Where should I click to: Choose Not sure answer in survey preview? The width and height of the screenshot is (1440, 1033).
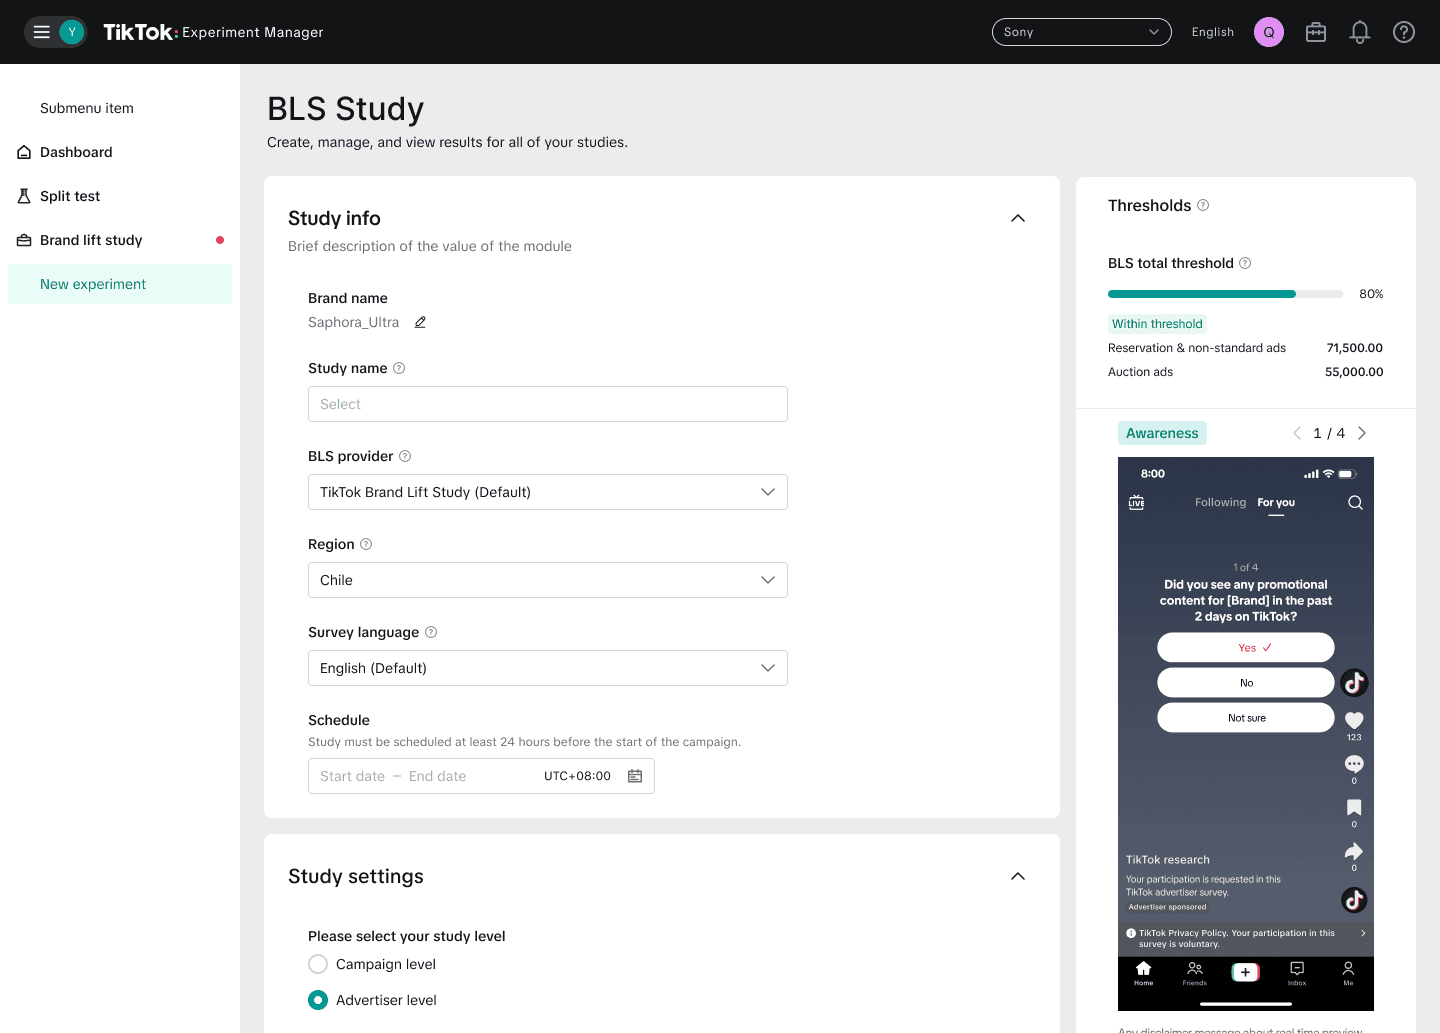tap(1246, 717)
